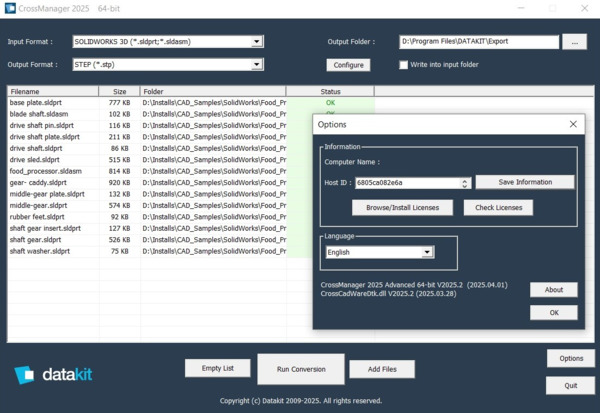Close the Options dialog
Image resolution: width=600 pixels, height=413 pixels.
(573, 124)
